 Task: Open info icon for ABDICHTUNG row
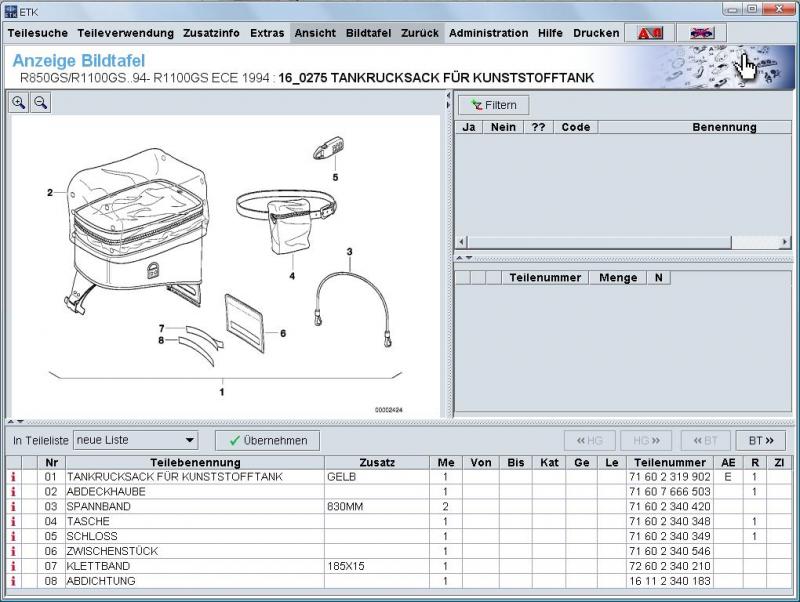coord(13,581)
